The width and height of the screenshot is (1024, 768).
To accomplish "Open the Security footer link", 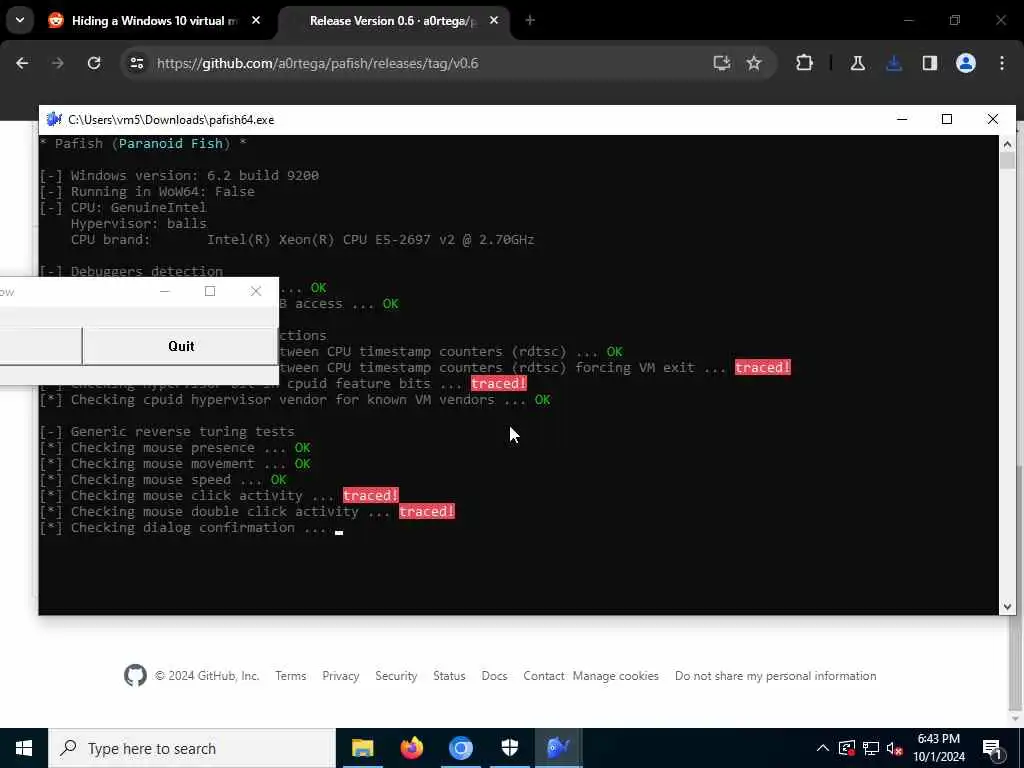I will coord(396,676).
